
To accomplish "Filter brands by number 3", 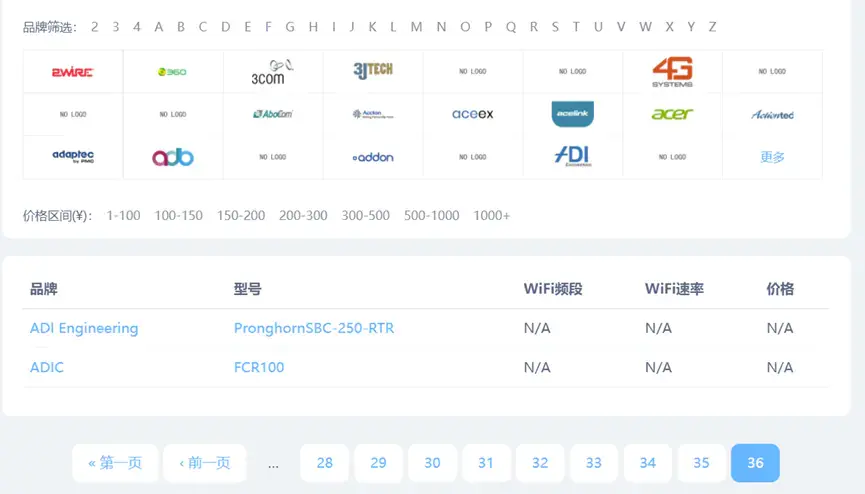I will 116,26.
